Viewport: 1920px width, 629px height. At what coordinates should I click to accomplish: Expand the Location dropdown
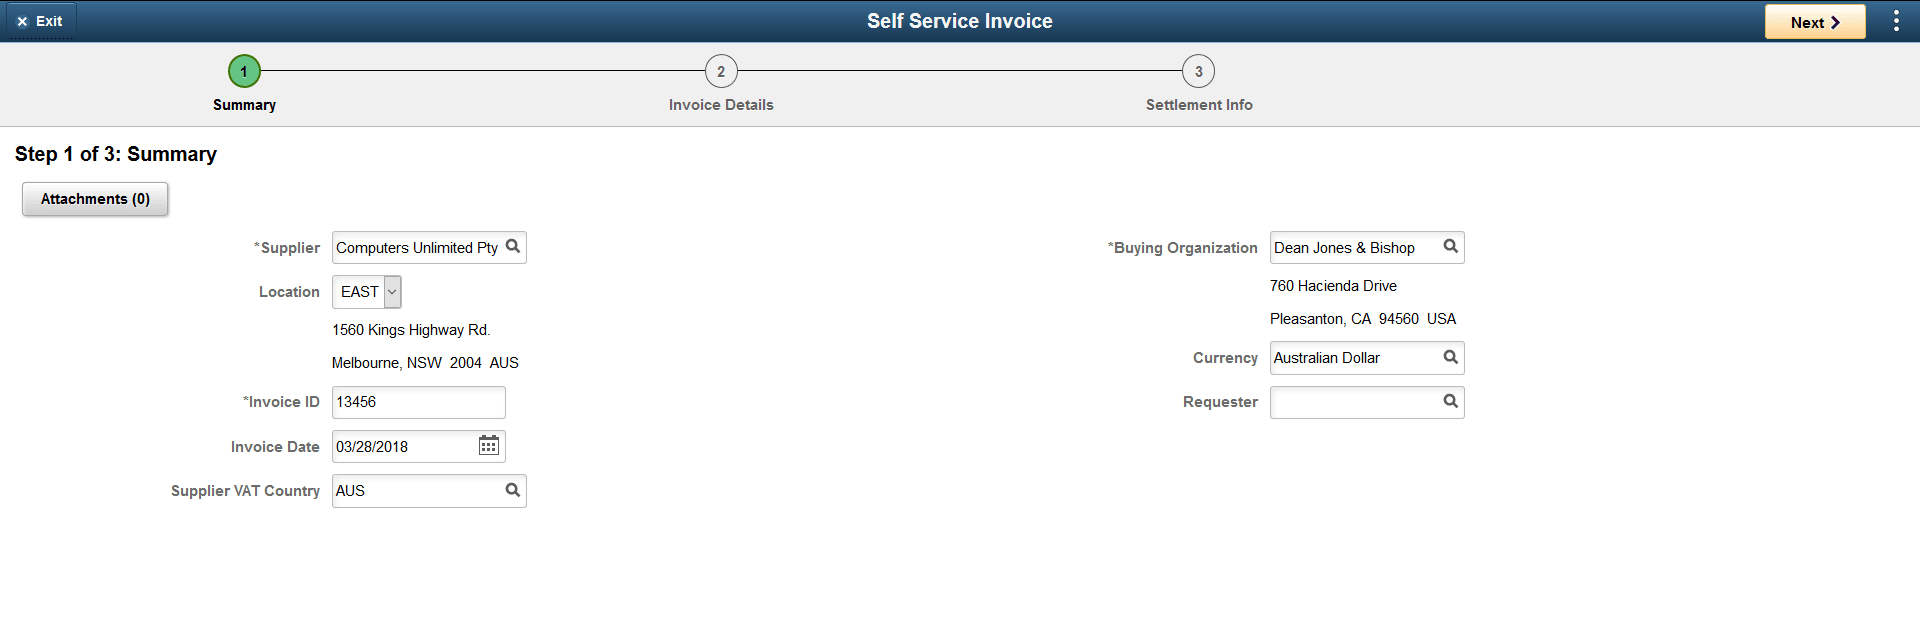tap(391, 291)
